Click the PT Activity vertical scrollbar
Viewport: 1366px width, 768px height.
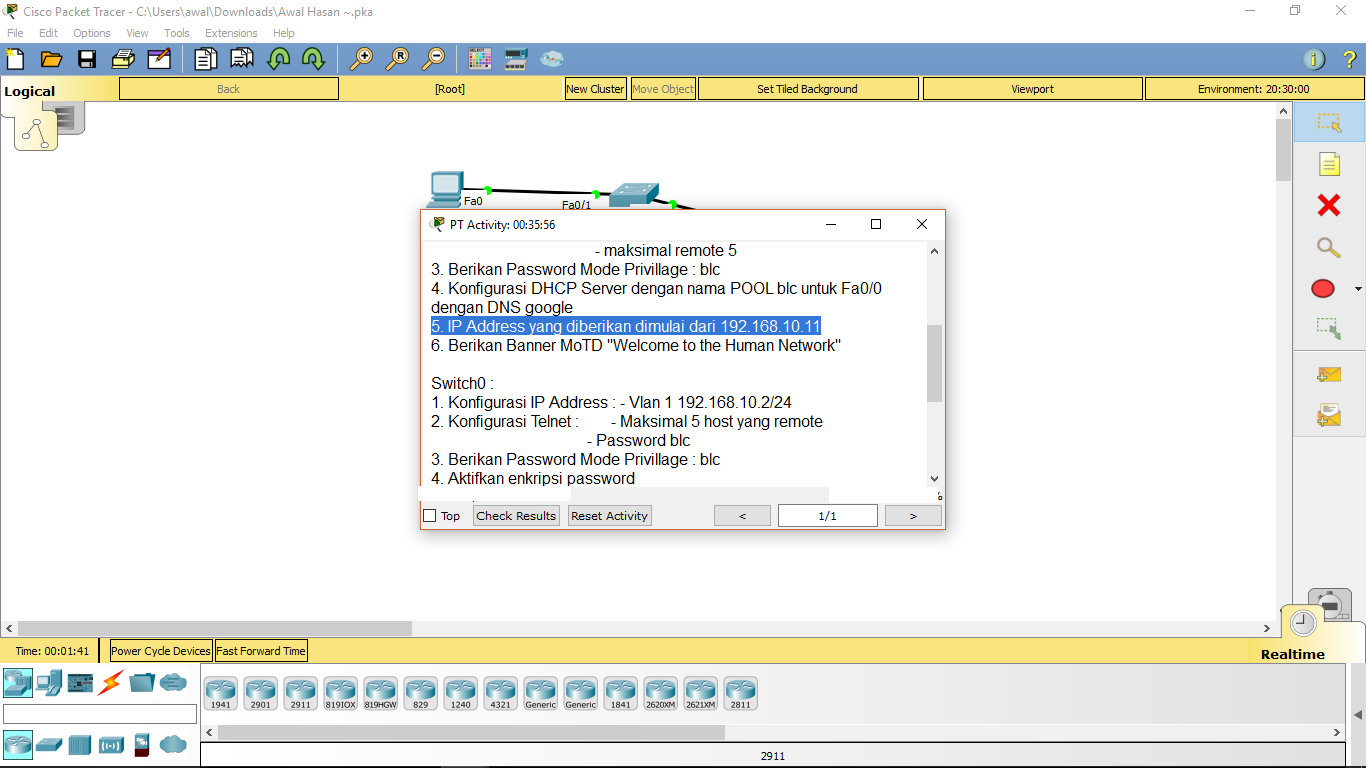coord(935,364)
